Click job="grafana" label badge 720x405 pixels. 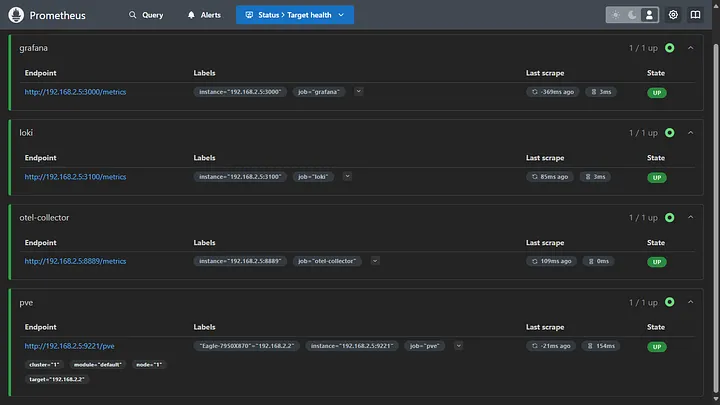click(x=319, y=92)
